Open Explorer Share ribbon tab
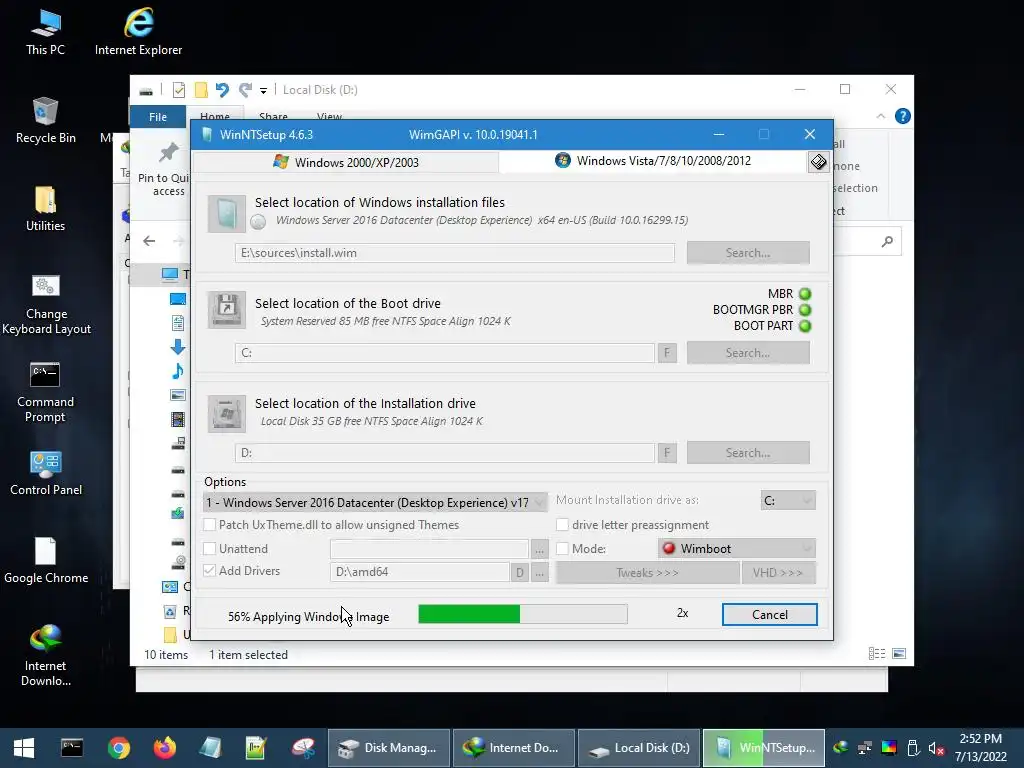The width and height of the screenshot is (1024, 768). (273, 116)
